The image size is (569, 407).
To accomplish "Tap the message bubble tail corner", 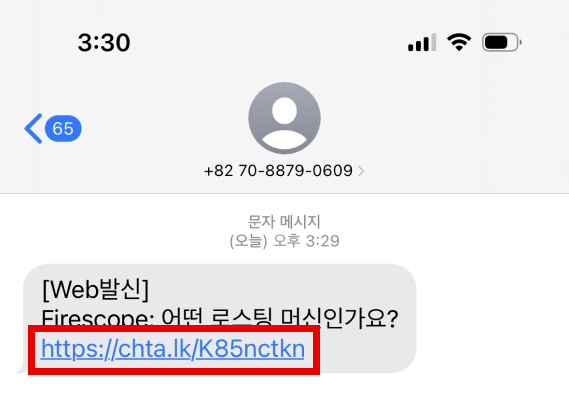I will point(20,368).
